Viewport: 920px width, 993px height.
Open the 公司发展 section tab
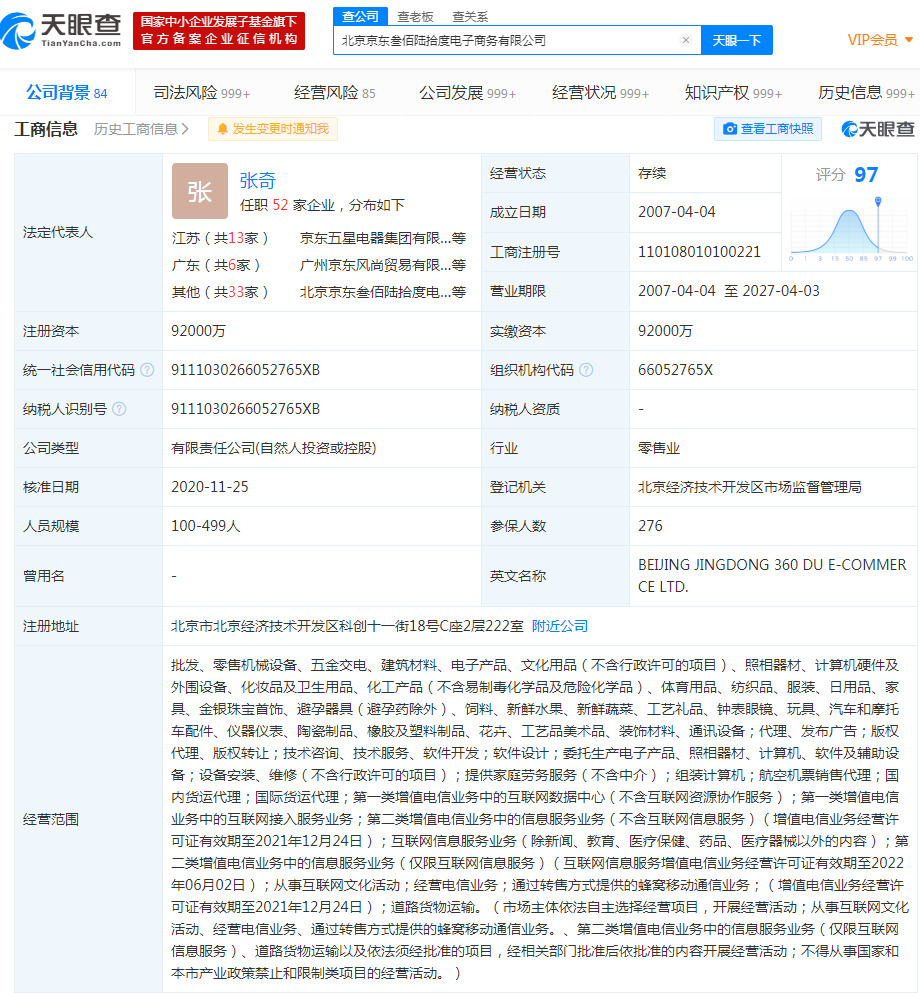click(x=467, y=93)
